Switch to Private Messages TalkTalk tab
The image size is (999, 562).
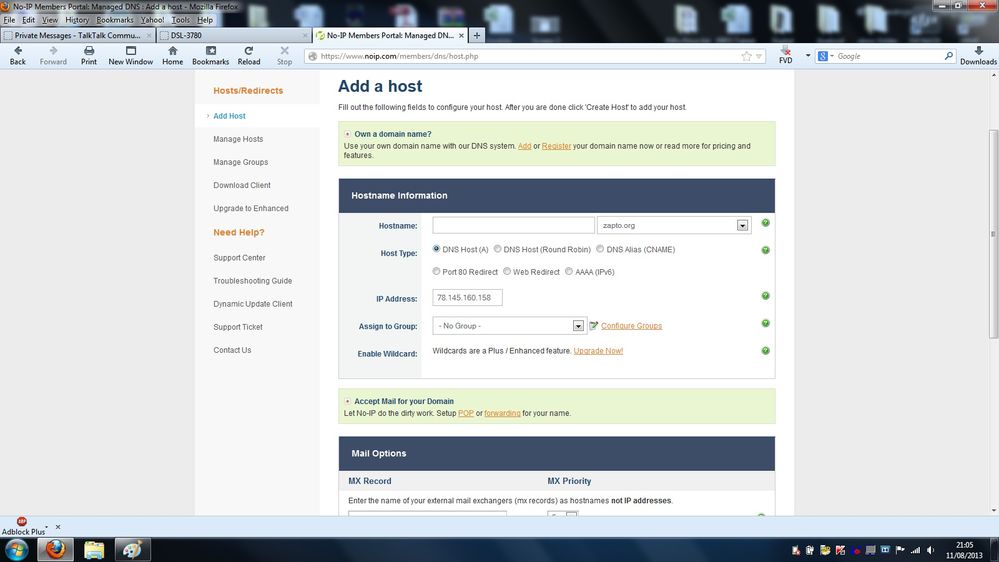click(78, 36)
